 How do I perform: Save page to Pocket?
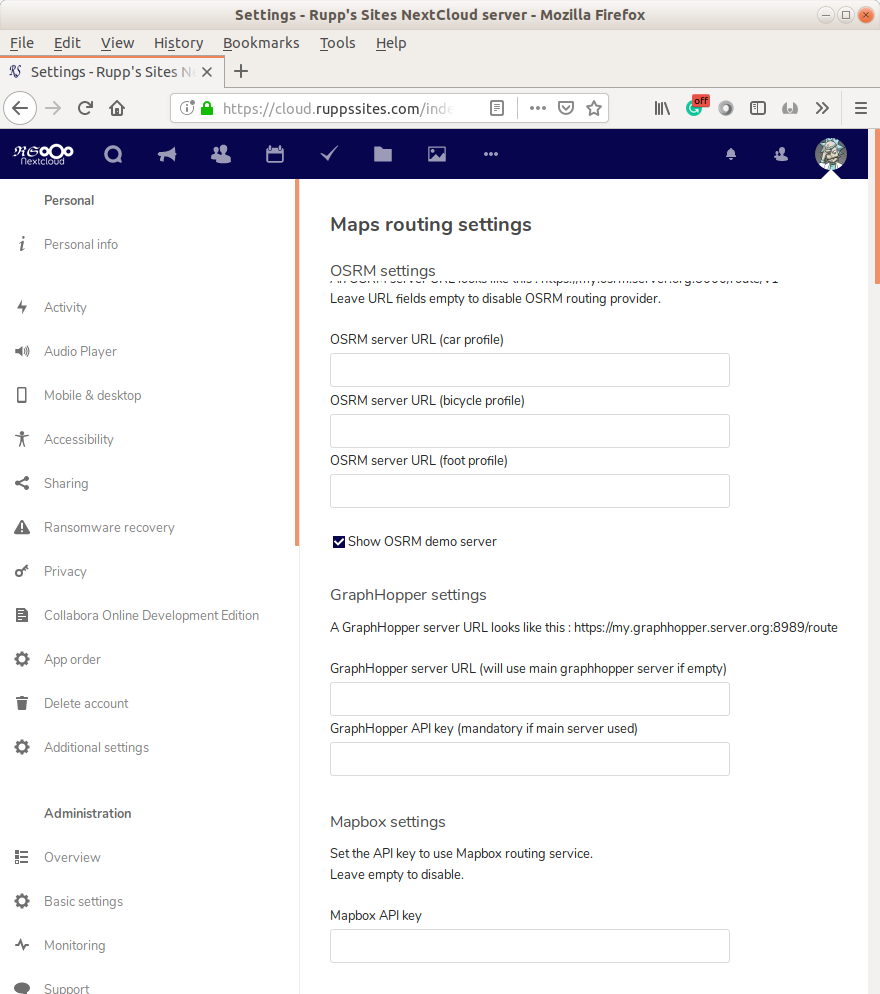566,108
